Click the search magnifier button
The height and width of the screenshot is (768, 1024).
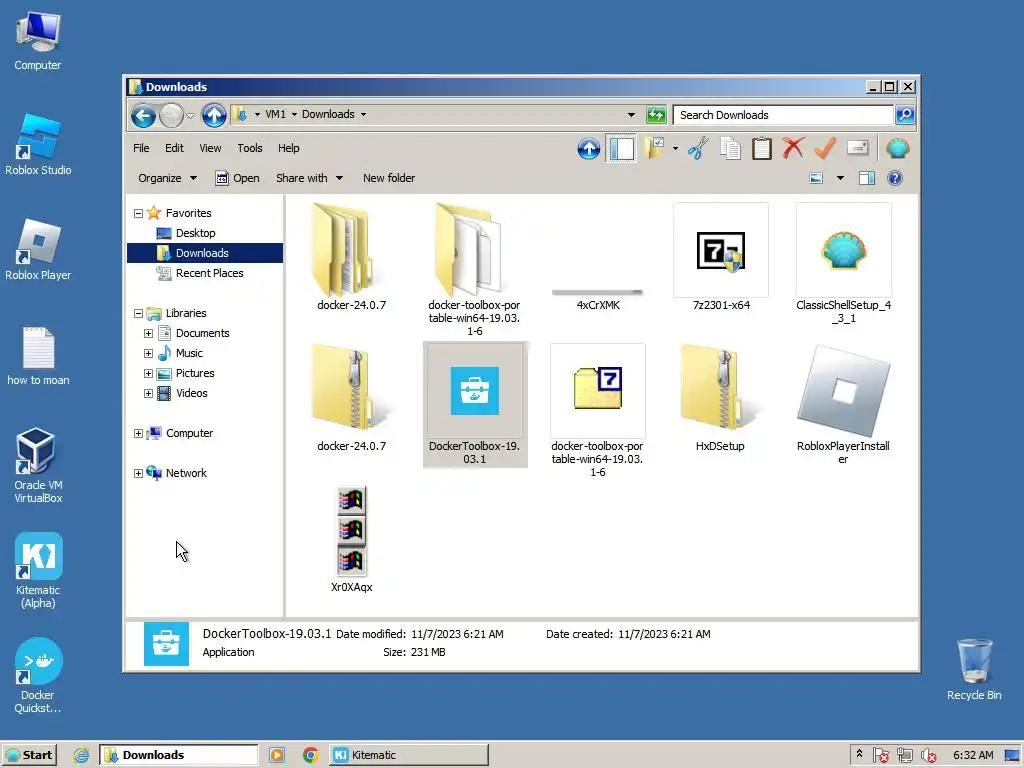[904, 115]
